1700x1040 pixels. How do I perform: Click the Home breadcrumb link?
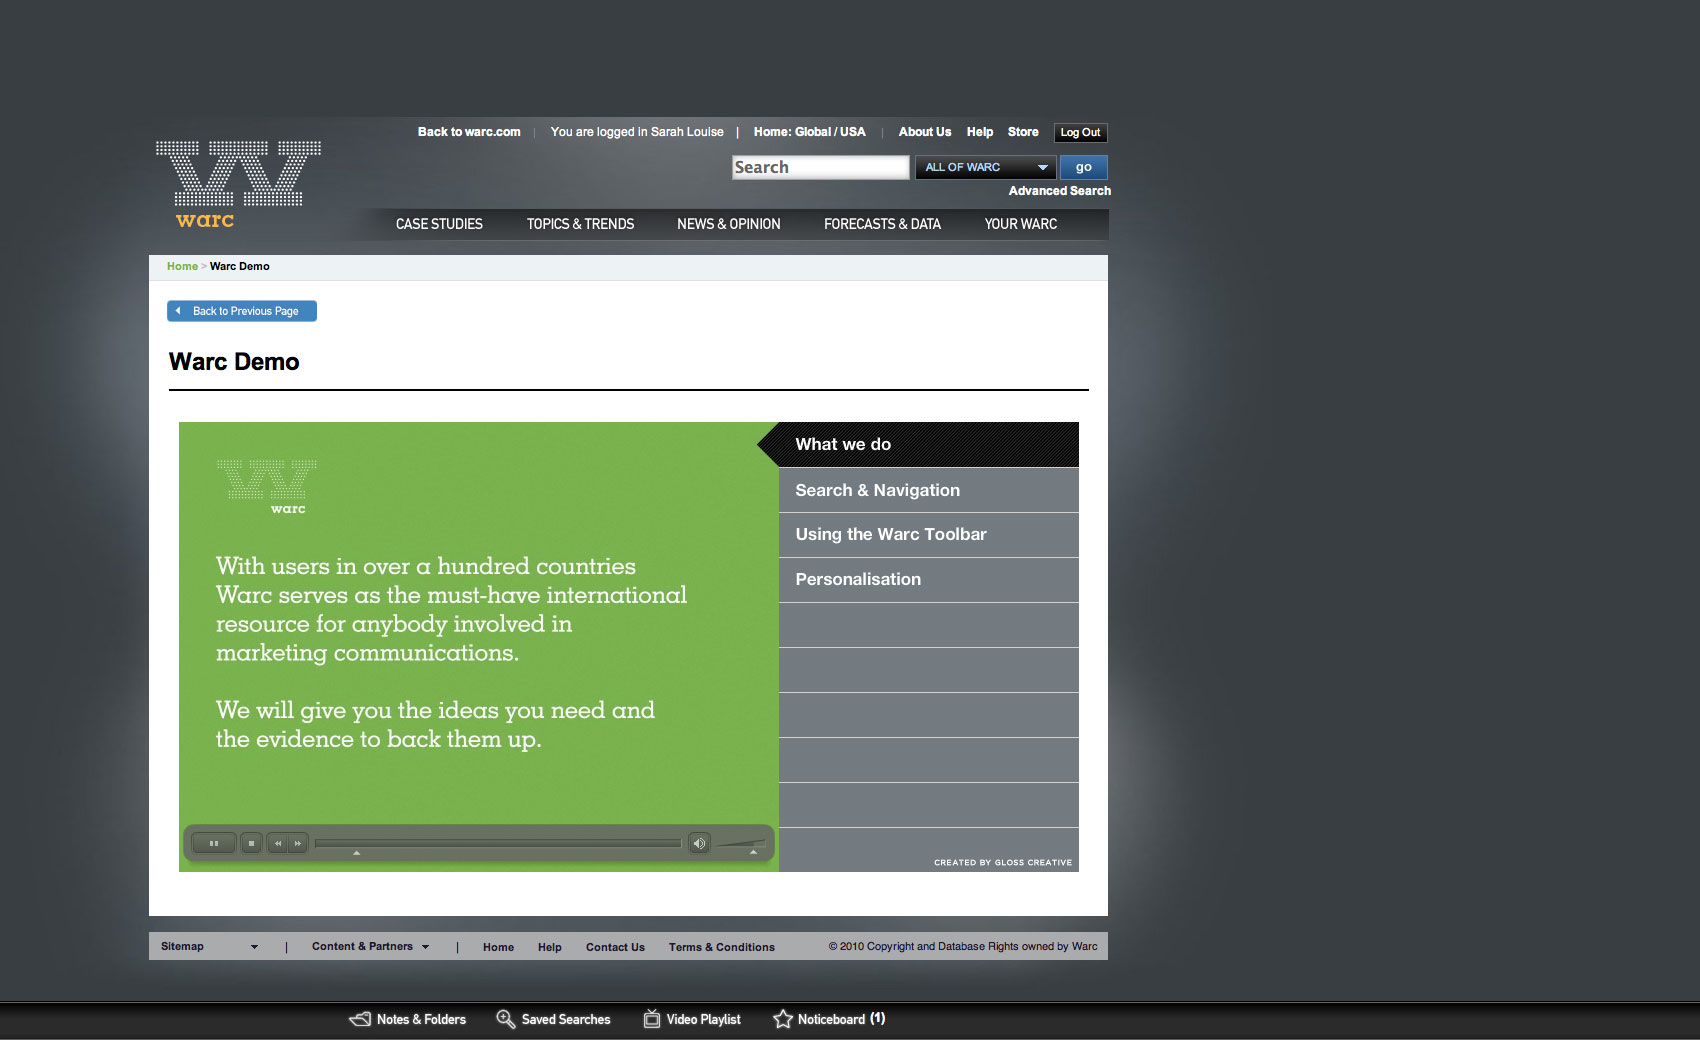click(x=182, y=267)
